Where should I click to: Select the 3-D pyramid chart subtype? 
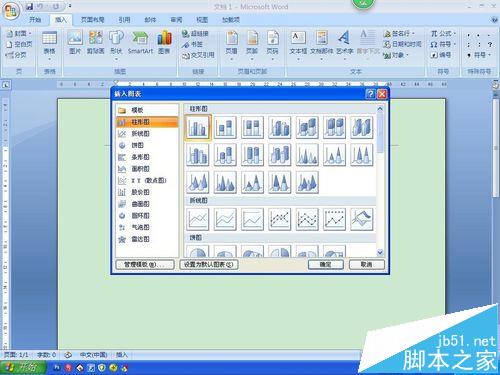(307, 183)
